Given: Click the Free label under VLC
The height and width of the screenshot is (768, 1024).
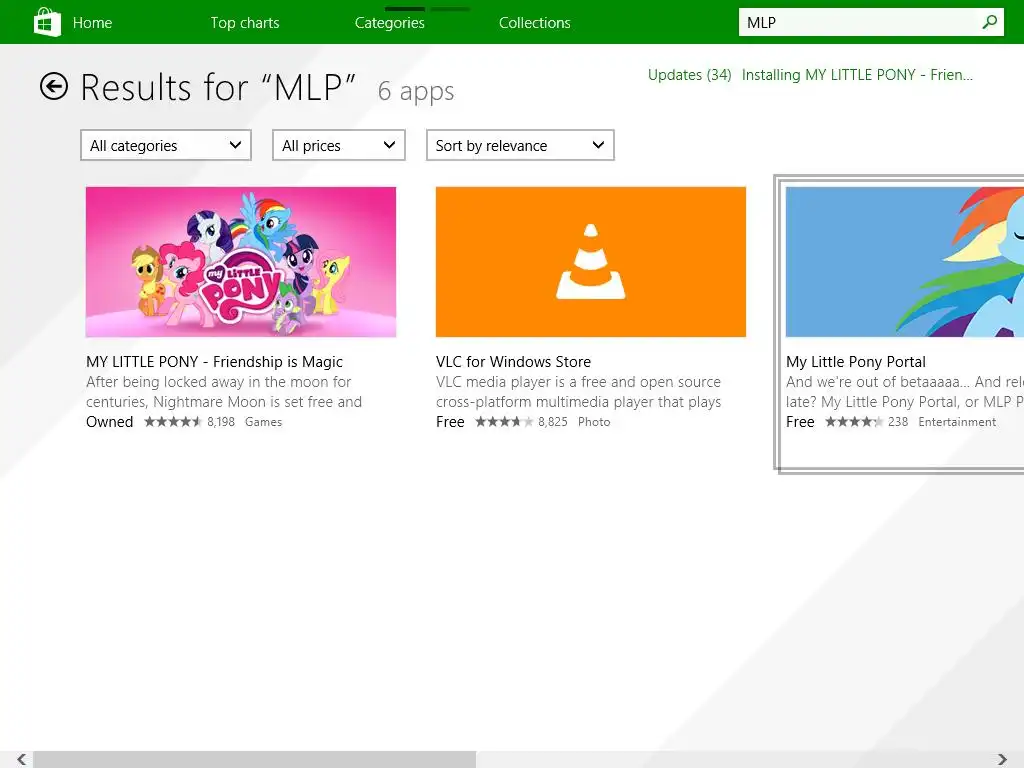Looking at the screenshot, I should (x=450, y=422).
